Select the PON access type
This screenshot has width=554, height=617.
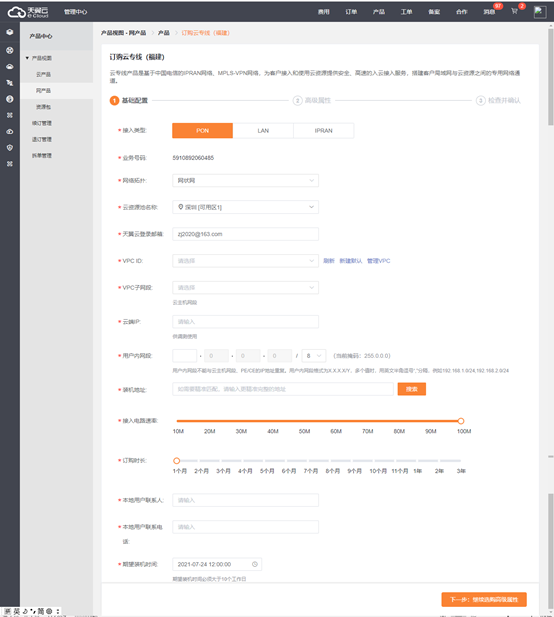click(202, 131)
